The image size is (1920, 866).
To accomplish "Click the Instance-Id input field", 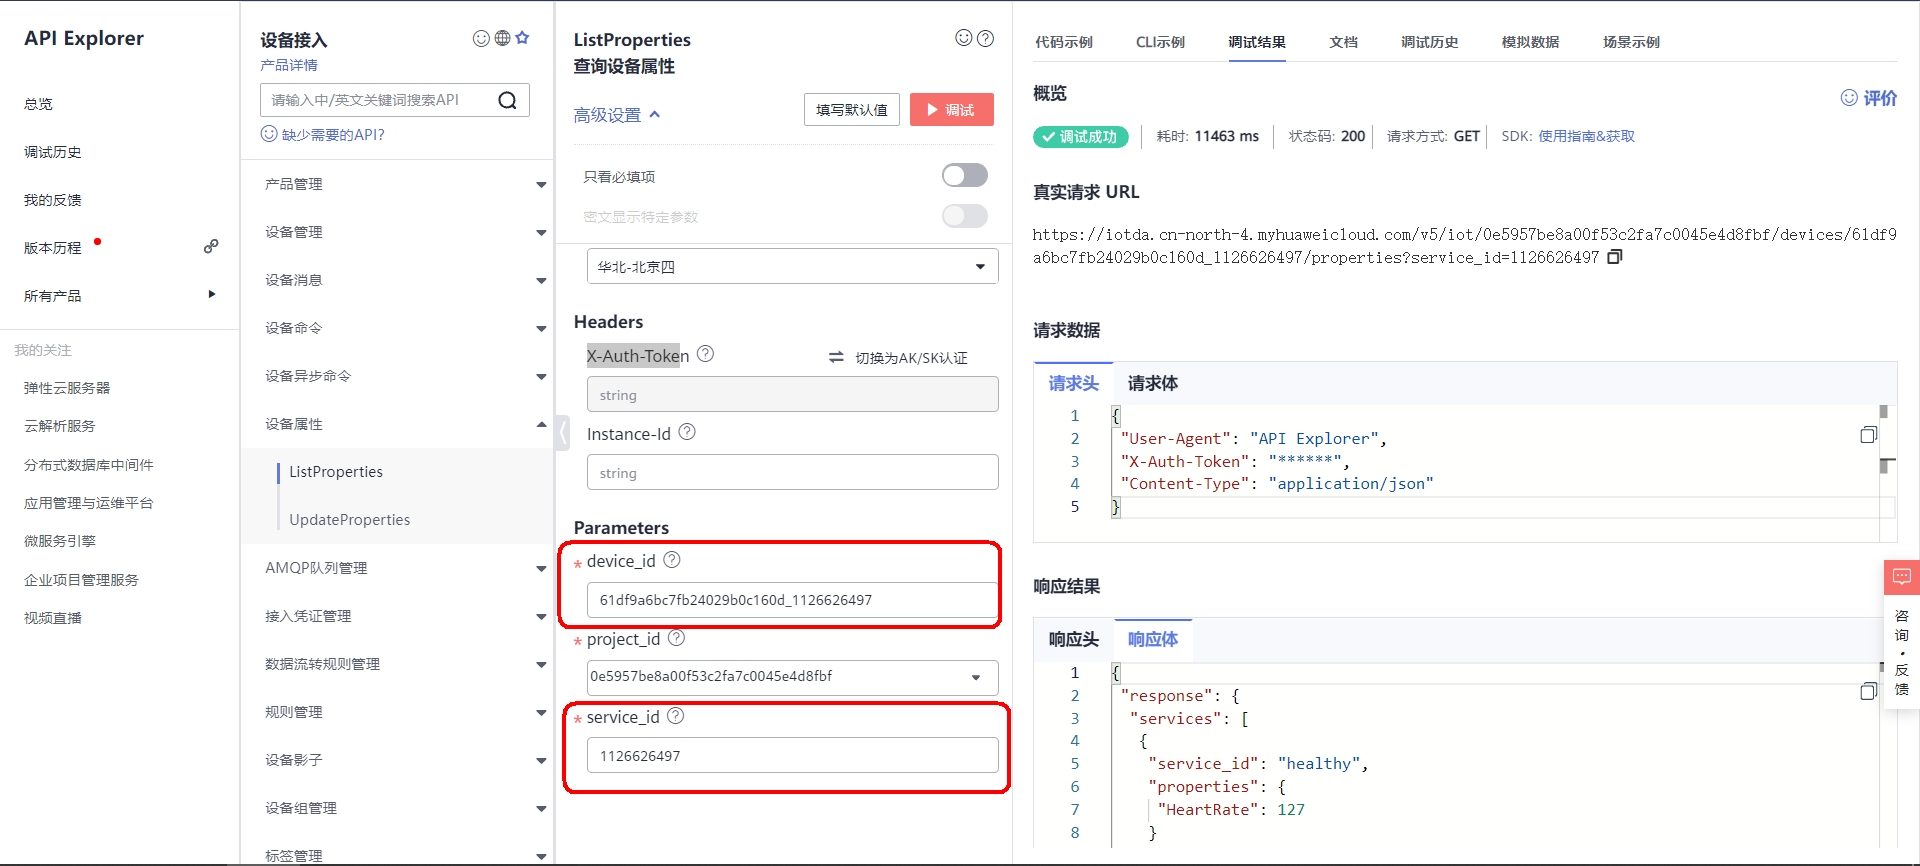I will click(792, 472).
